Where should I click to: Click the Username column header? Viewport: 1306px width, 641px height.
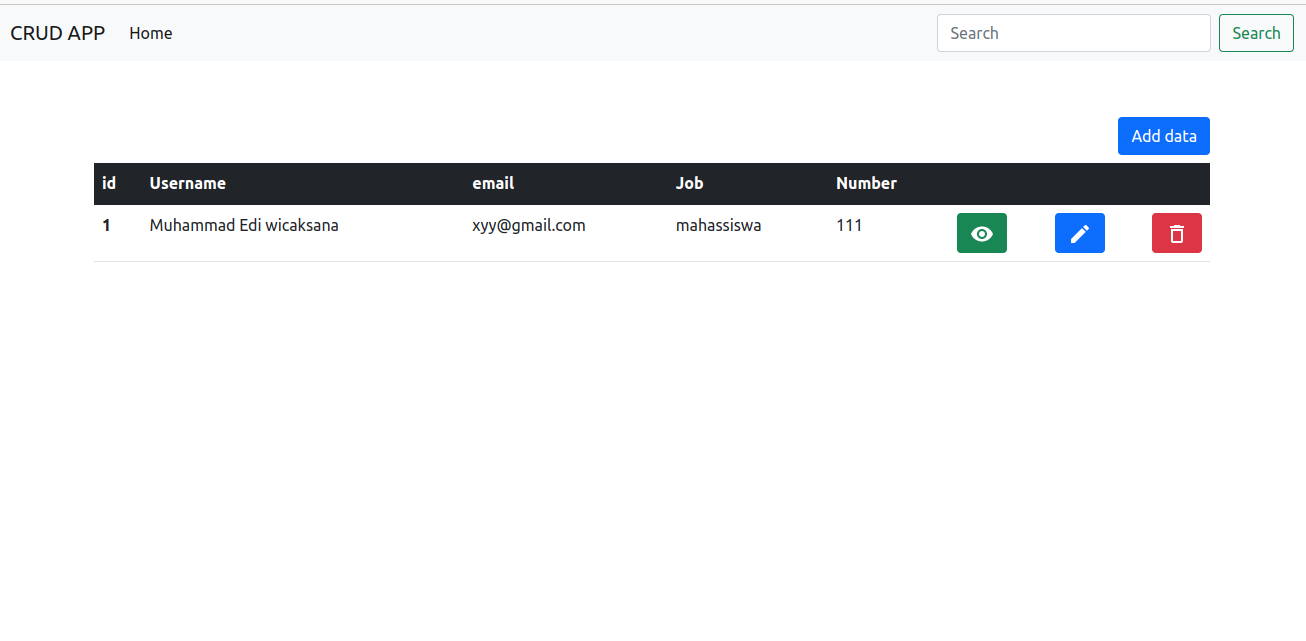(187, 183)
